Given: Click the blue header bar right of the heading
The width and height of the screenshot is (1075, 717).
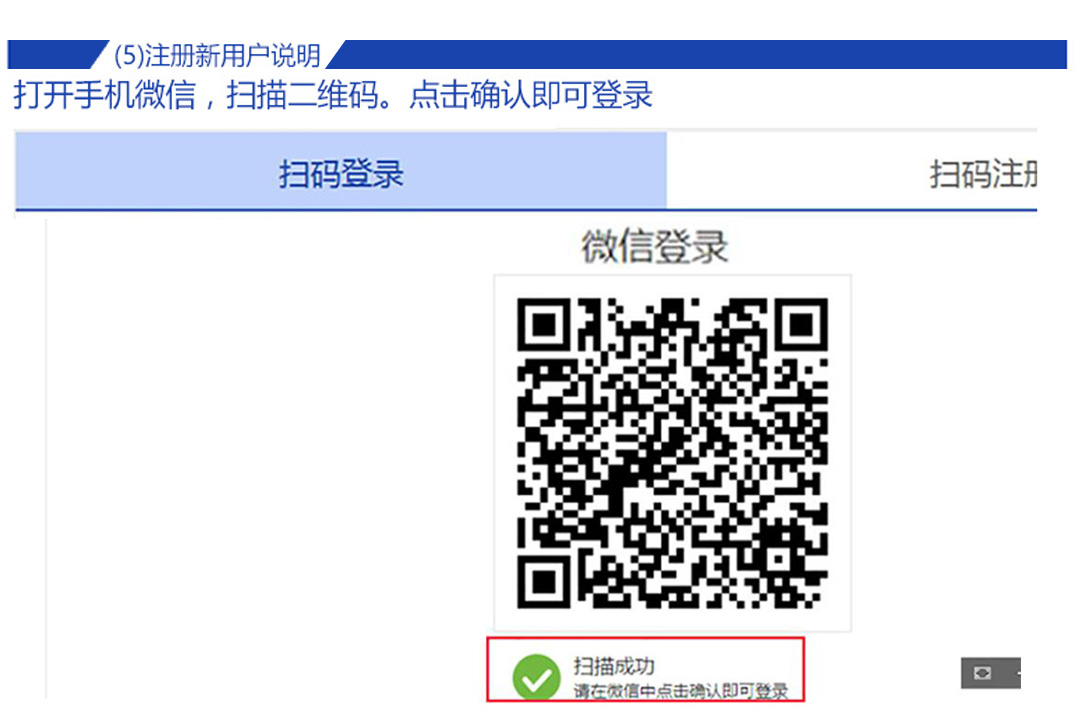Looking at the screenshot, I should 699,54.
